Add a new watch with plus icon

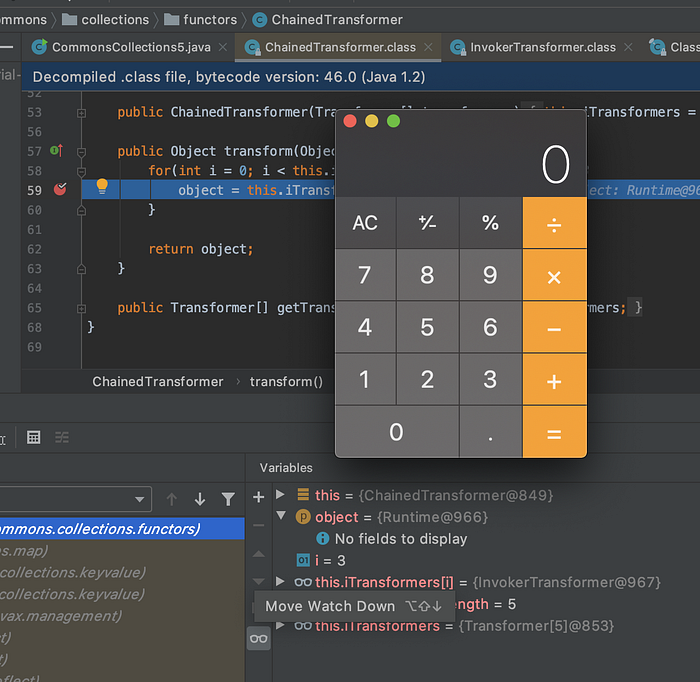click(x=258, y=497)
